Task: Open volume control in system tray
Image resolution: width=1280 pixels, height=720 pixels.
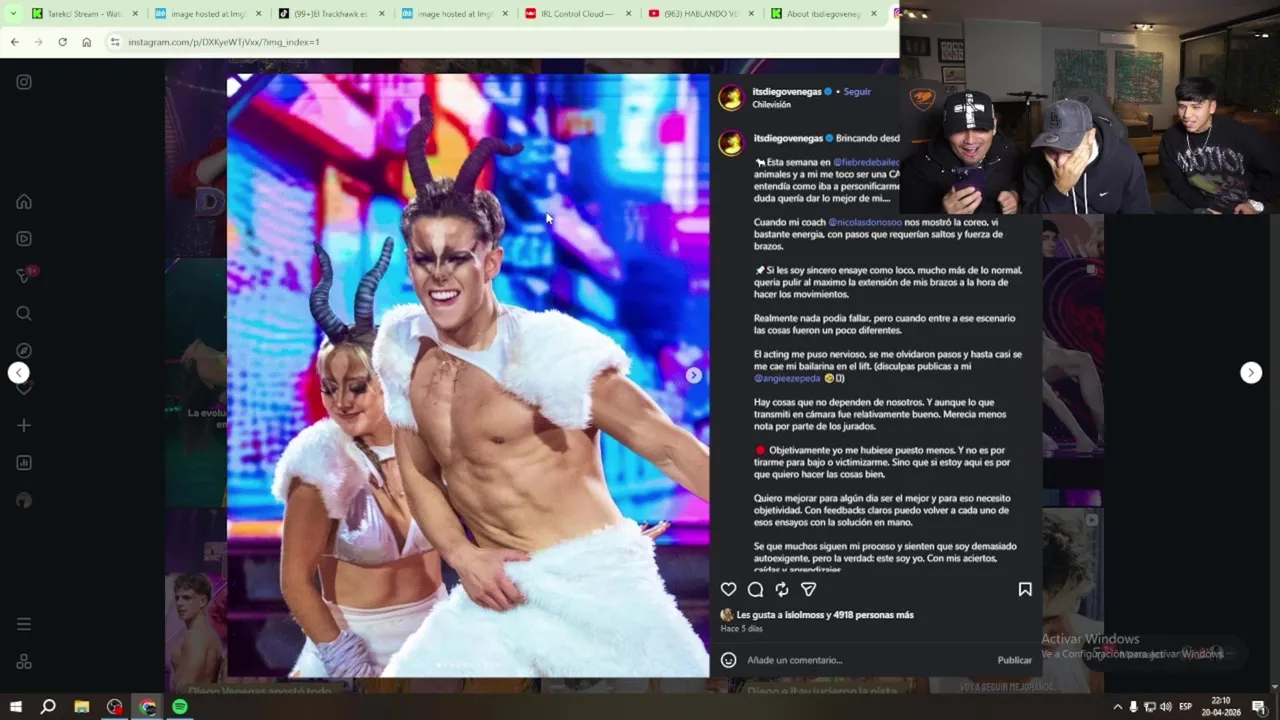Action: click(1166, 707)
